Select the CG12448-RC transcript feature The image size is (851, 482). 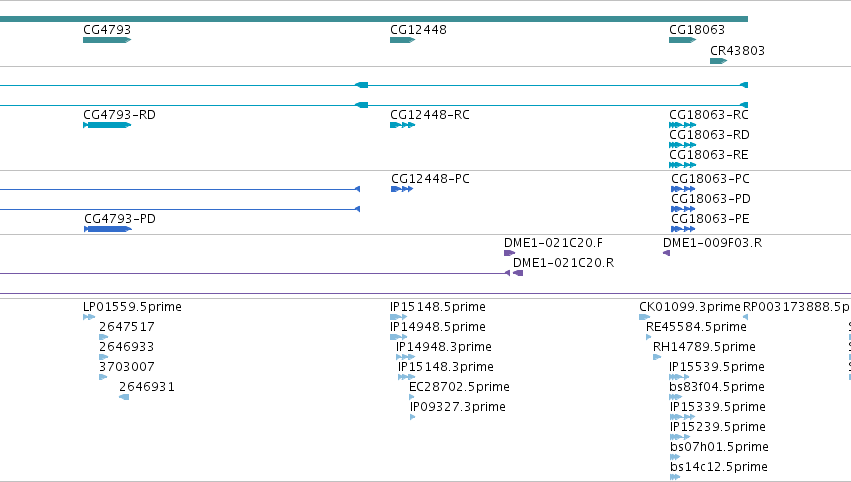[x=402, y=125]
